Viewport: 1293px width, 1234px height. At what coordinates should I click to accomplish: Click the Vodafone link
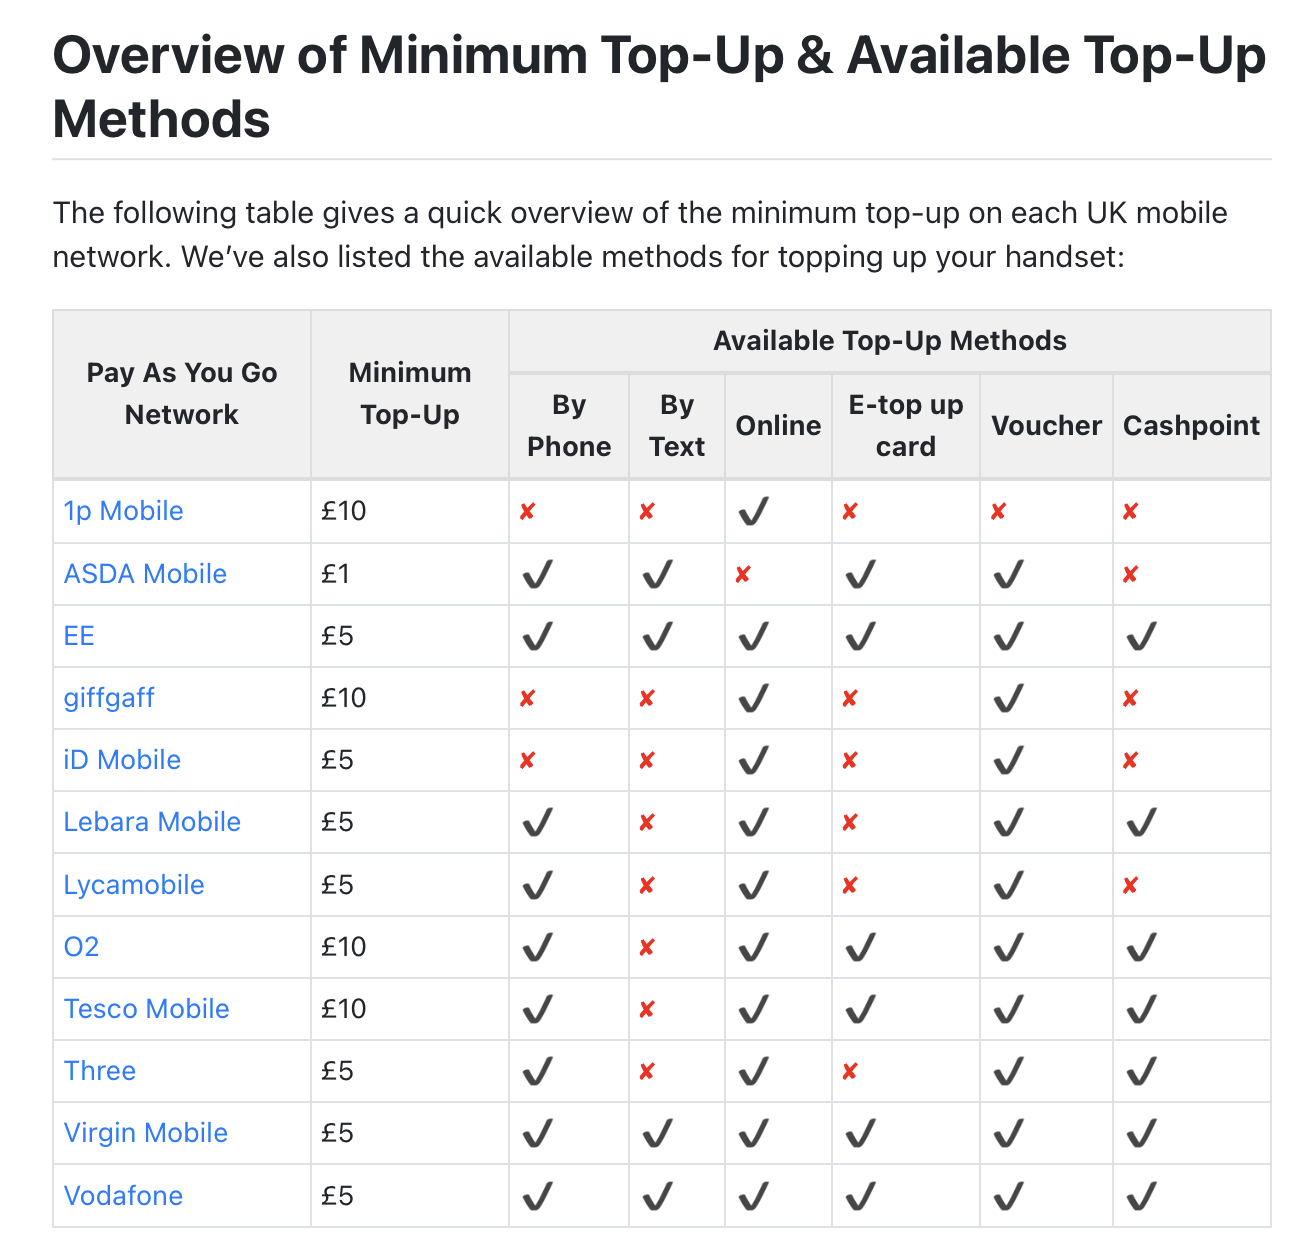coord(123,1196)
